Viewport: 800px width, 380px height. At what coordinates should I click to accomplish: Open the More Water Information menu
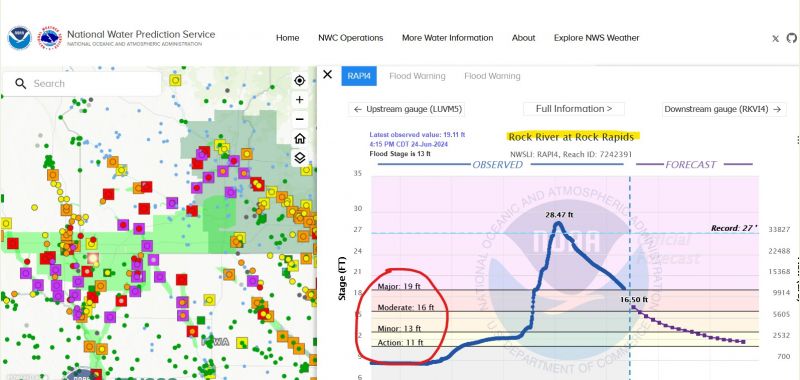point(447,38)
